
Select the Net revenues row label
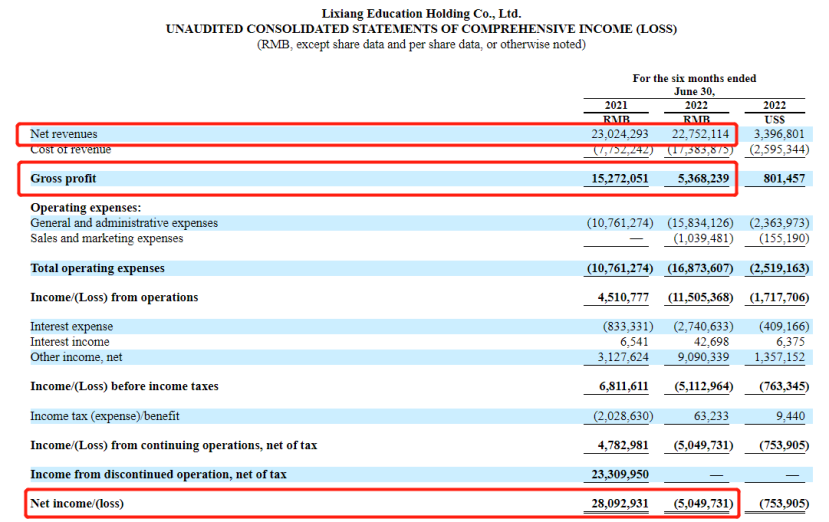click(64, 133)
